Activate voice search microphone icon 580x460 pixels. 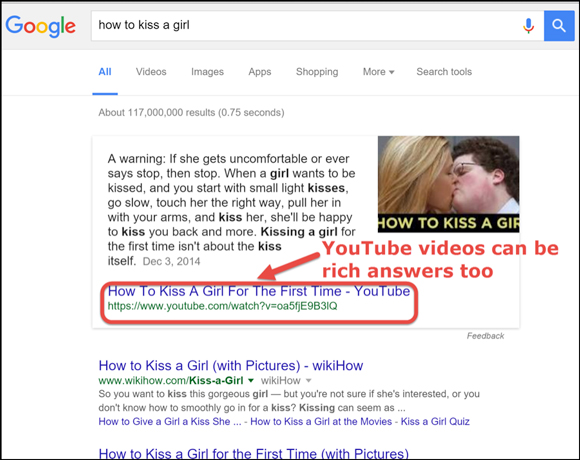529,26
